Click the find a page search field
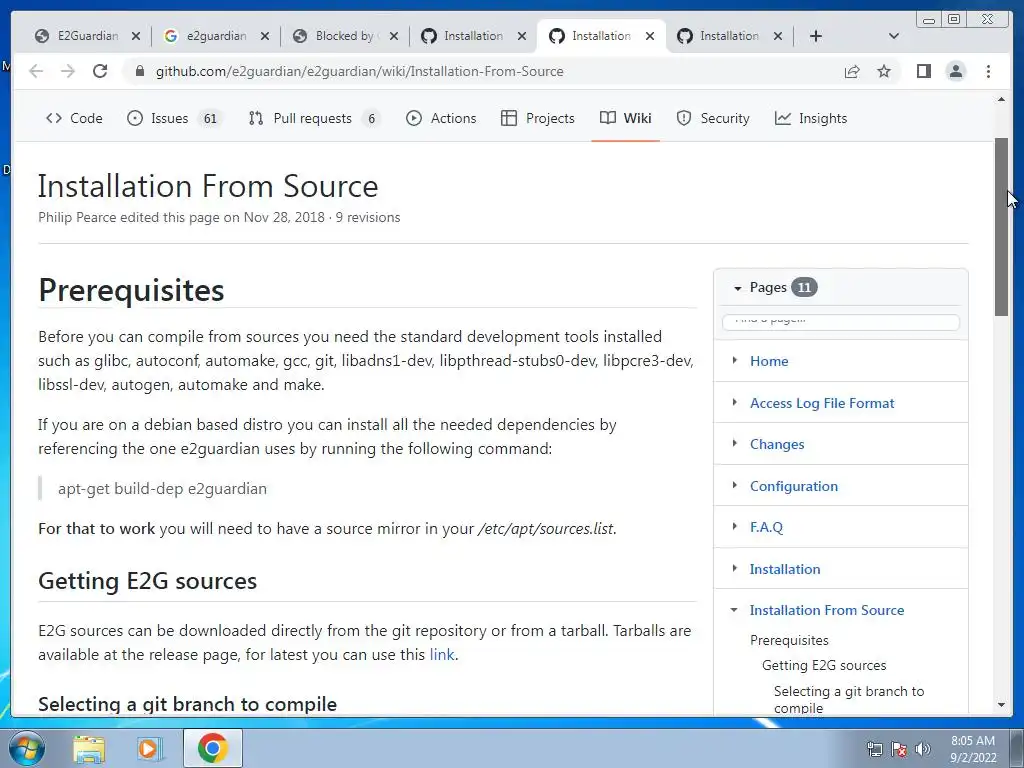This screenshot has width=1024, height=768. coord(840,321)
